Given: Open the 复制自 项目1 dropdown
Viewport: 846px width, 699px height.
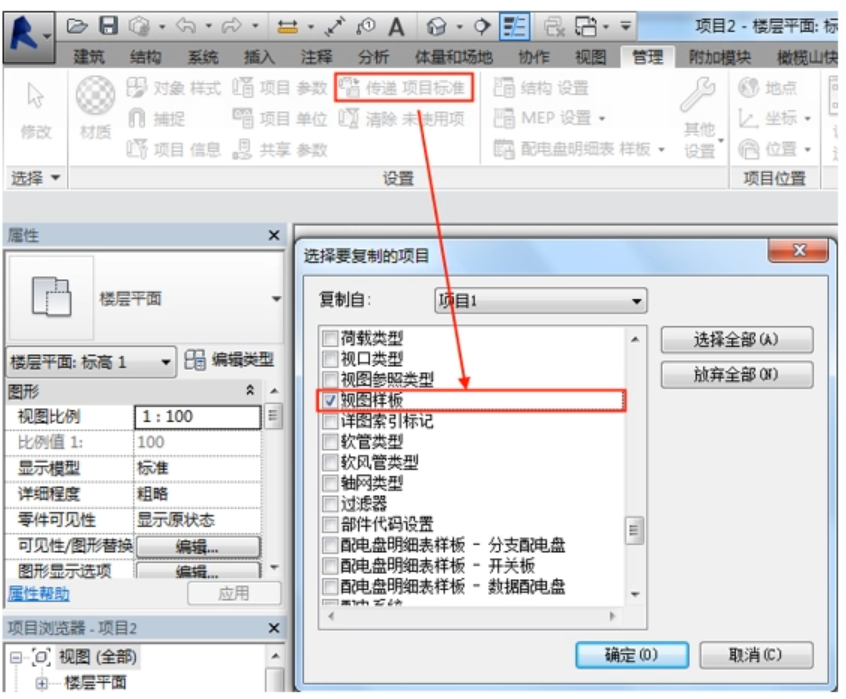Looking at the screenshot, I should click(x=541, y=301).
